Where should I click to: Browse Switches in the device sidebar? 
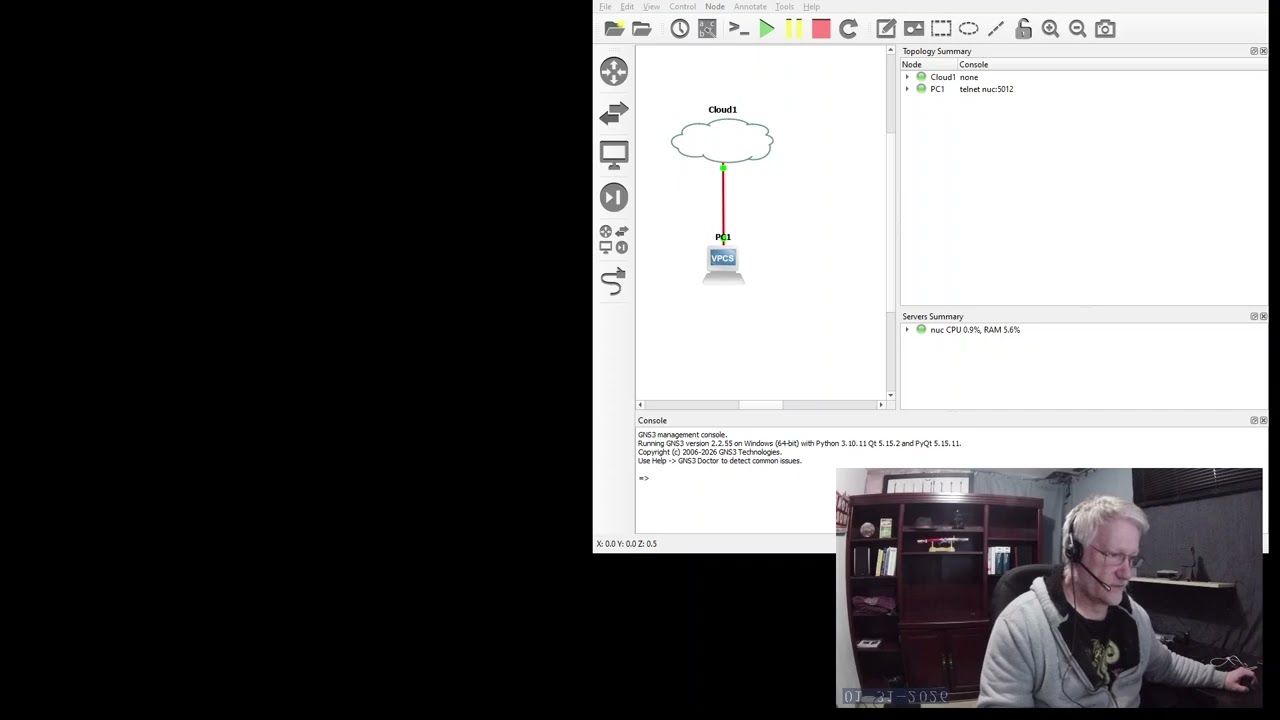(614, 113)
